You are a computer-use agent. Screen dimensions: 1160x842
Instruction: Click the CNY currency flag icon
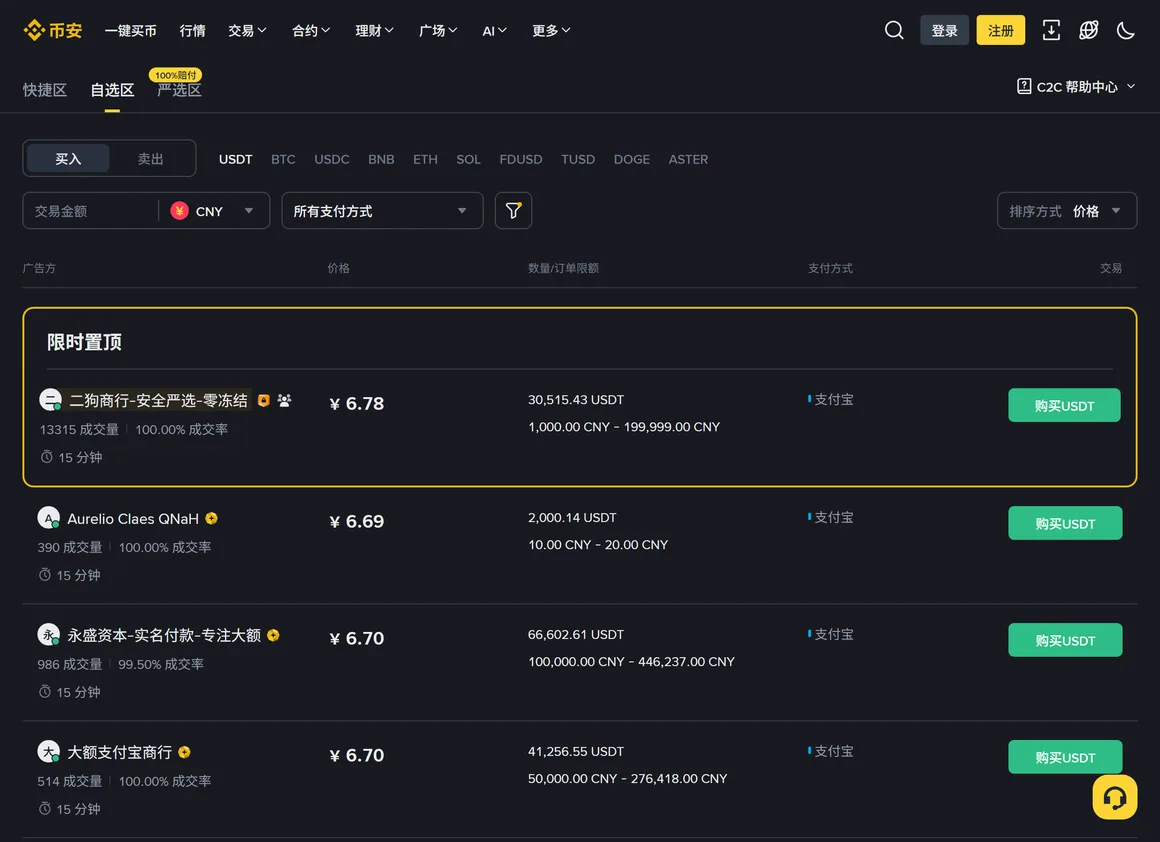coord(179,211)
